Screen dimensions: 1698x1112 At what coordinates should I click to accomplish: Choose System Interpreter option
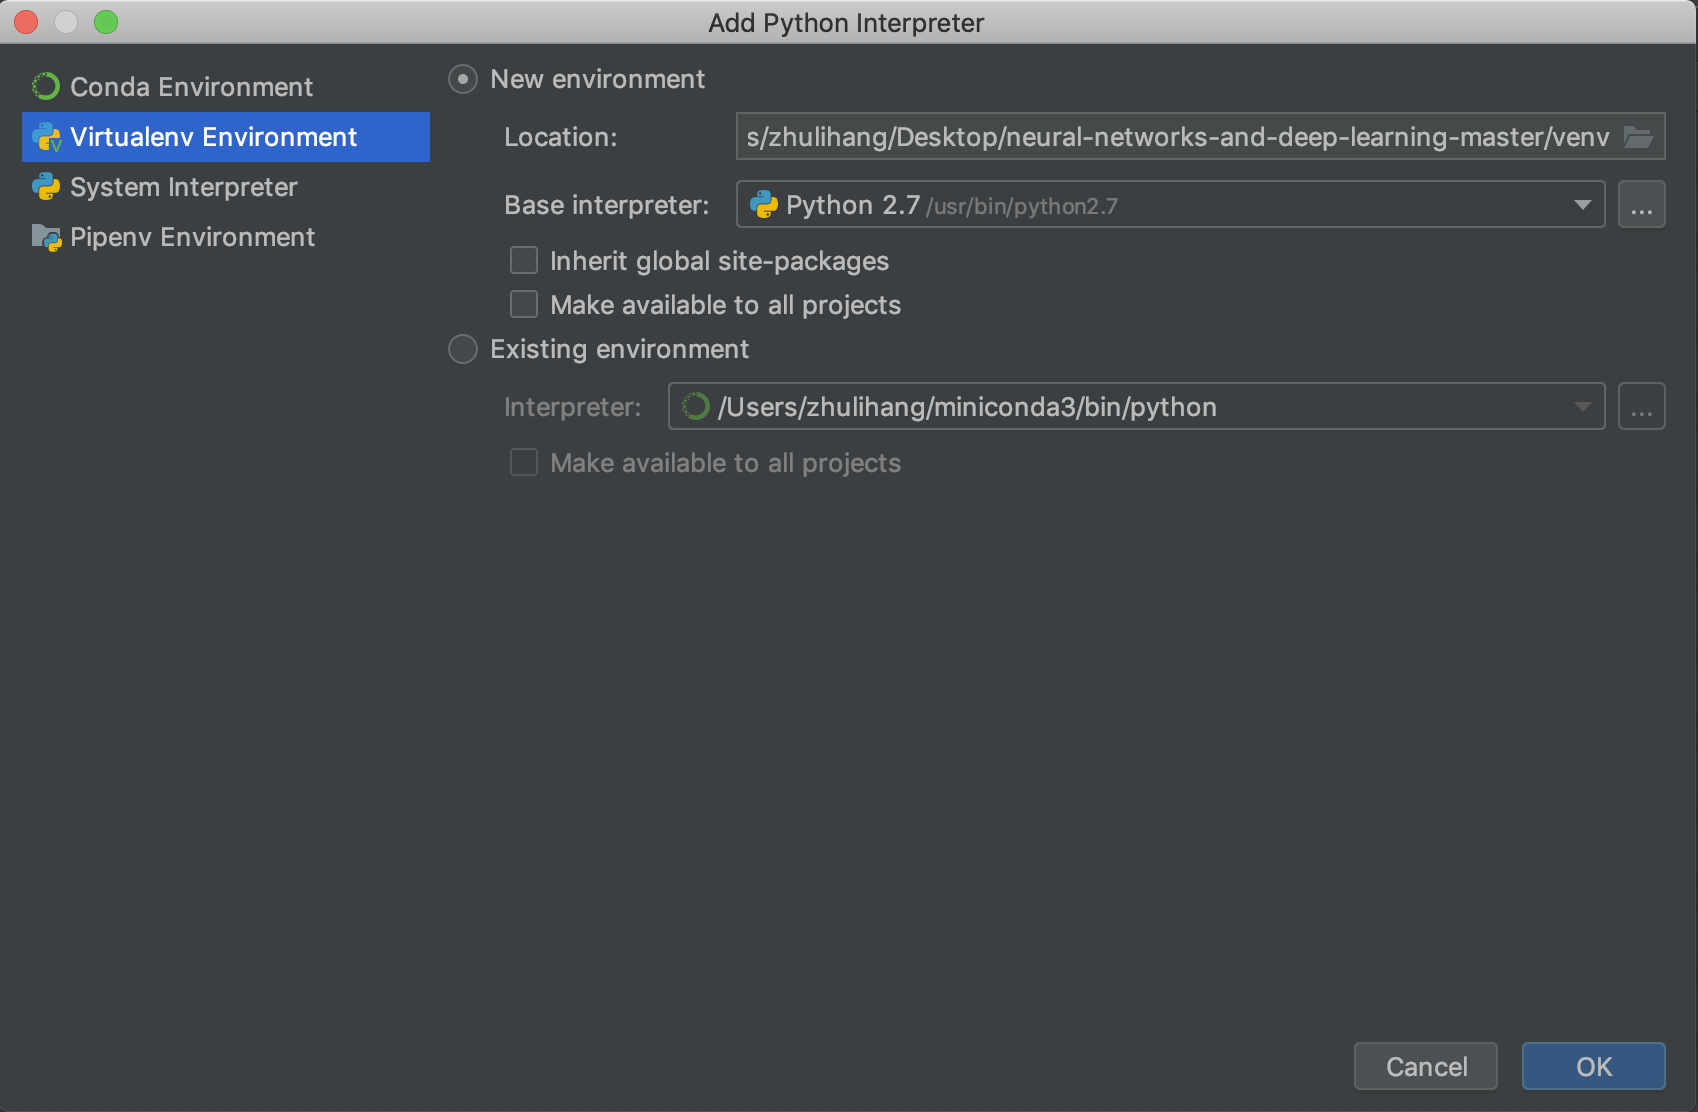tap(226, 187)
